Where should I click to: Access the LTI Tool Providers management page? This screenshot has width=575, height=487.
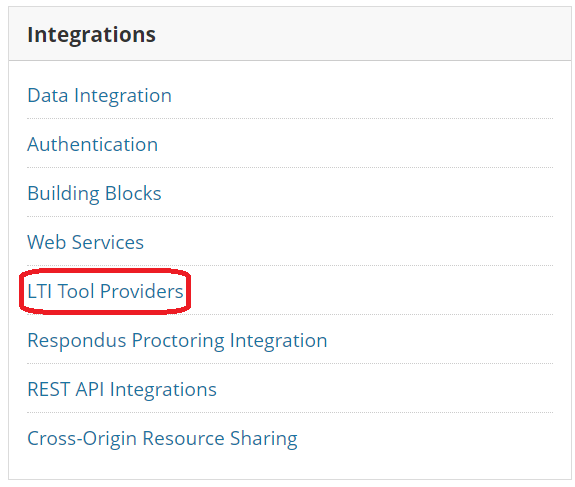point(105,292)
